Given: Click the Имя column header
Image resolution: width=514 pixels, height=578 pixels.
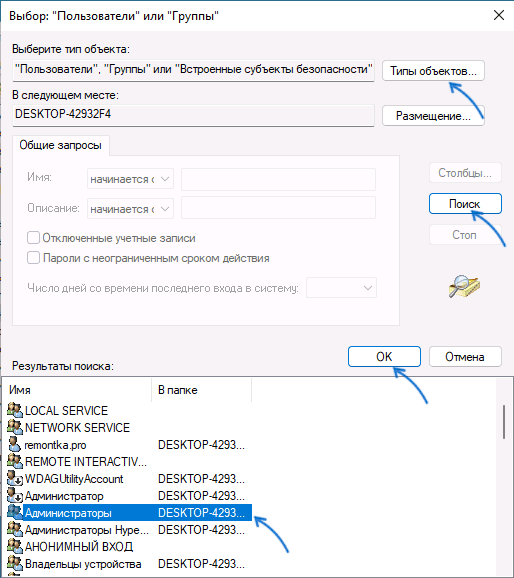Looking at the screenshot, I should pos(77,390).
